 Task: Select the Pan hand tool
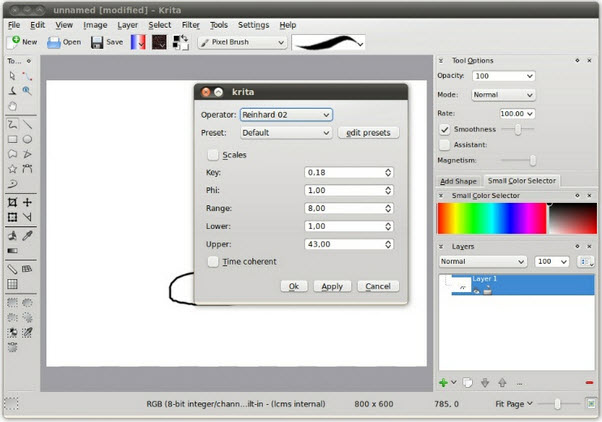12,105
